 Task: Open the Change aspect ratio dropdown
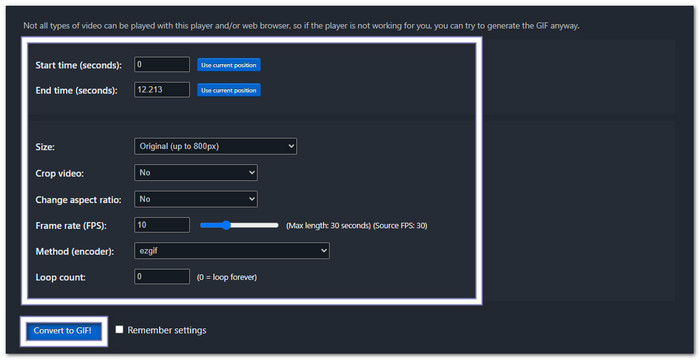click(196, 199)
